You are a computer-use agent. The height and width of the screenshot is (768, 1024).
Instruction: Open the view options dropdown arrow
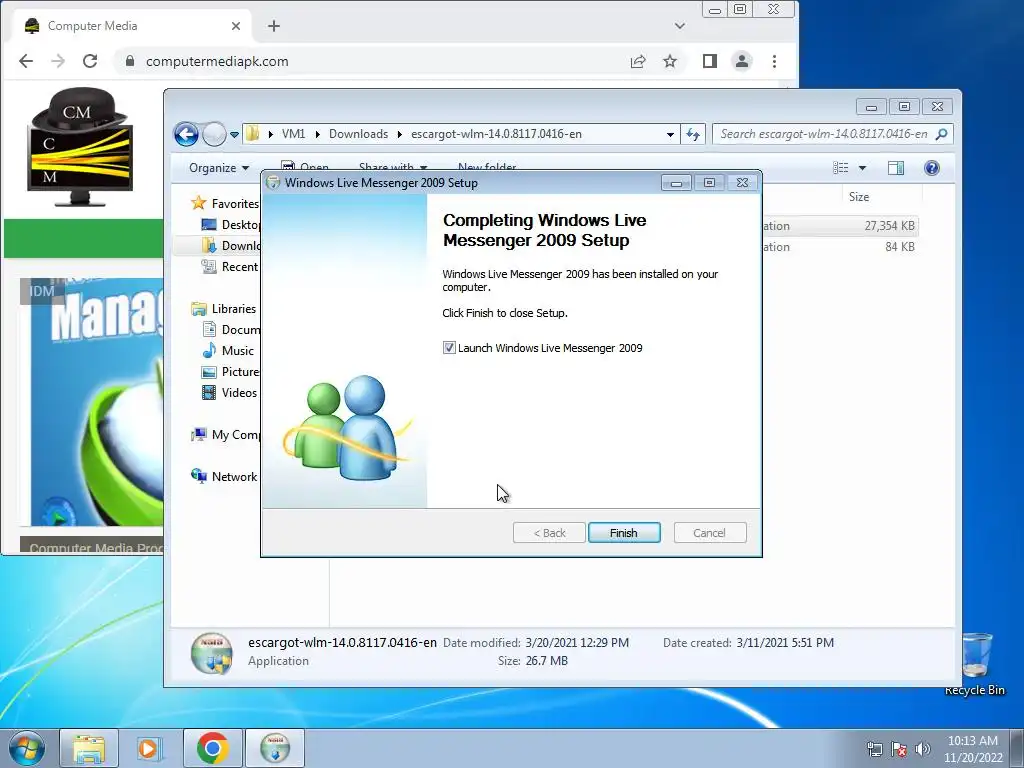point(862,168)
